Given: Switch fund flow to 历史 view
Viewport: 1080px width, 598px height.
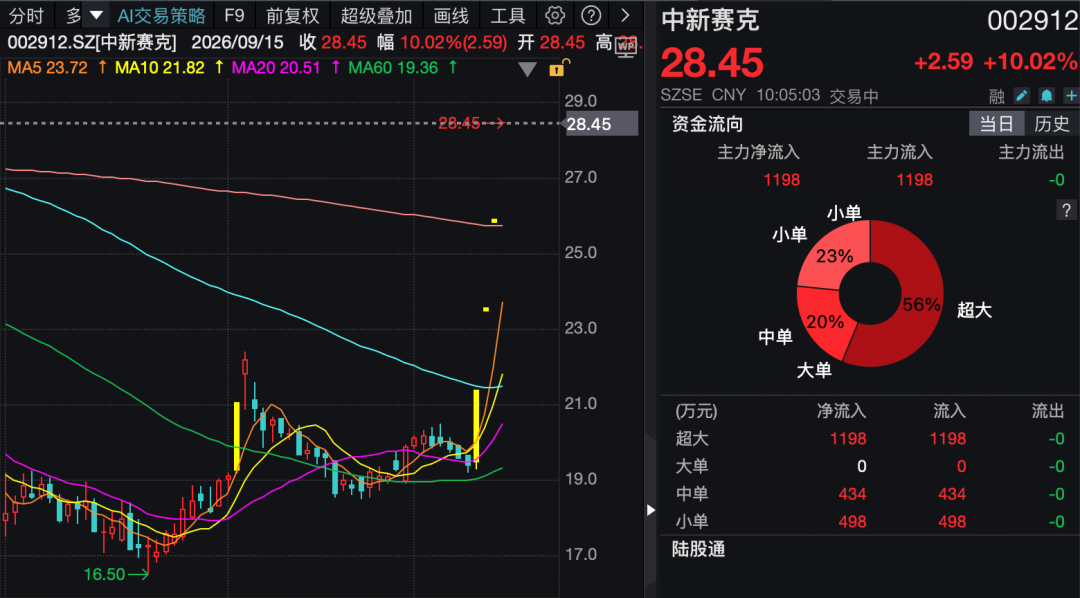Looking at the screenshot, I should (1052, 125).
